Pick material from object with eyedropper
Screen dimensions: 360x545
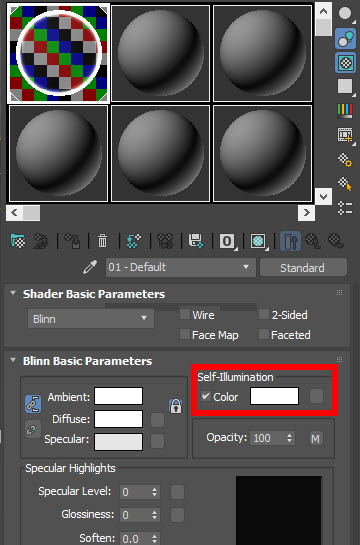point(90,268)
